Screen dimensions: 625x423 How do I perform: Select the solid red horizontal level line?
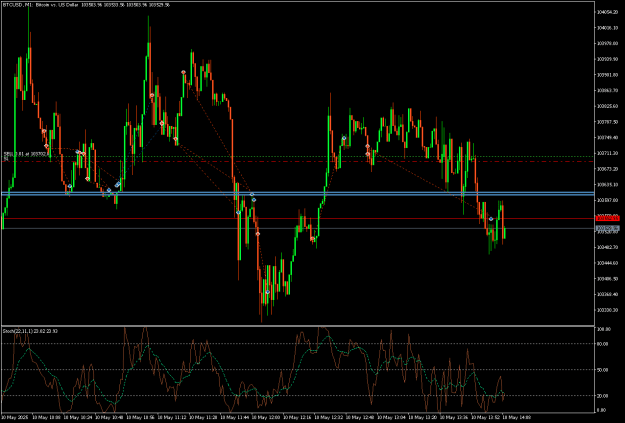(x=298, y=218)
